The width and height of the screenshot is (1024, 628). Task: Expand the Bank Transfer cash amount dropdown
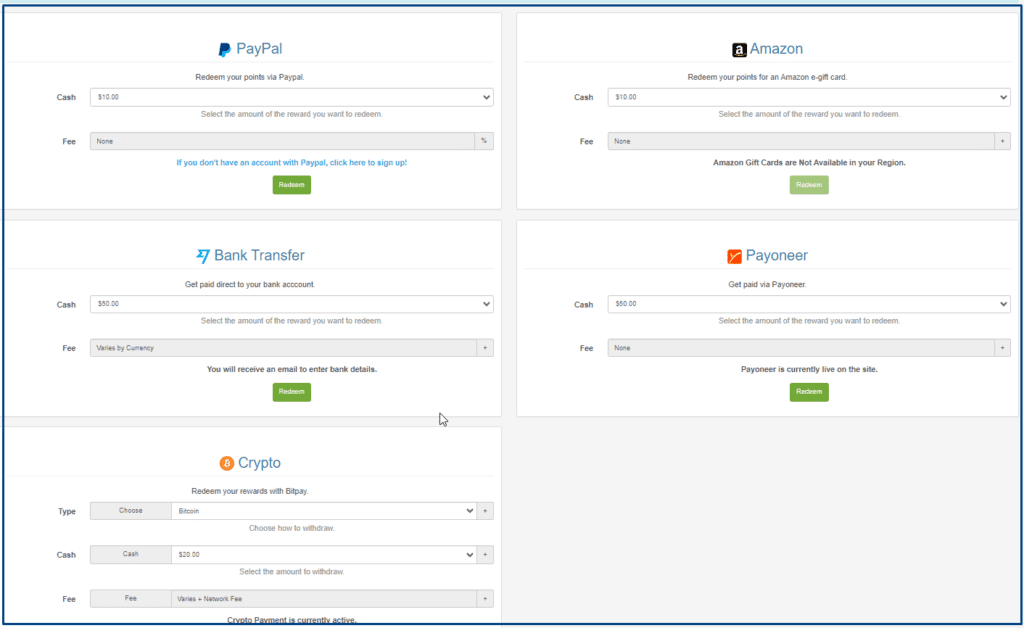[x=291, y=304]
